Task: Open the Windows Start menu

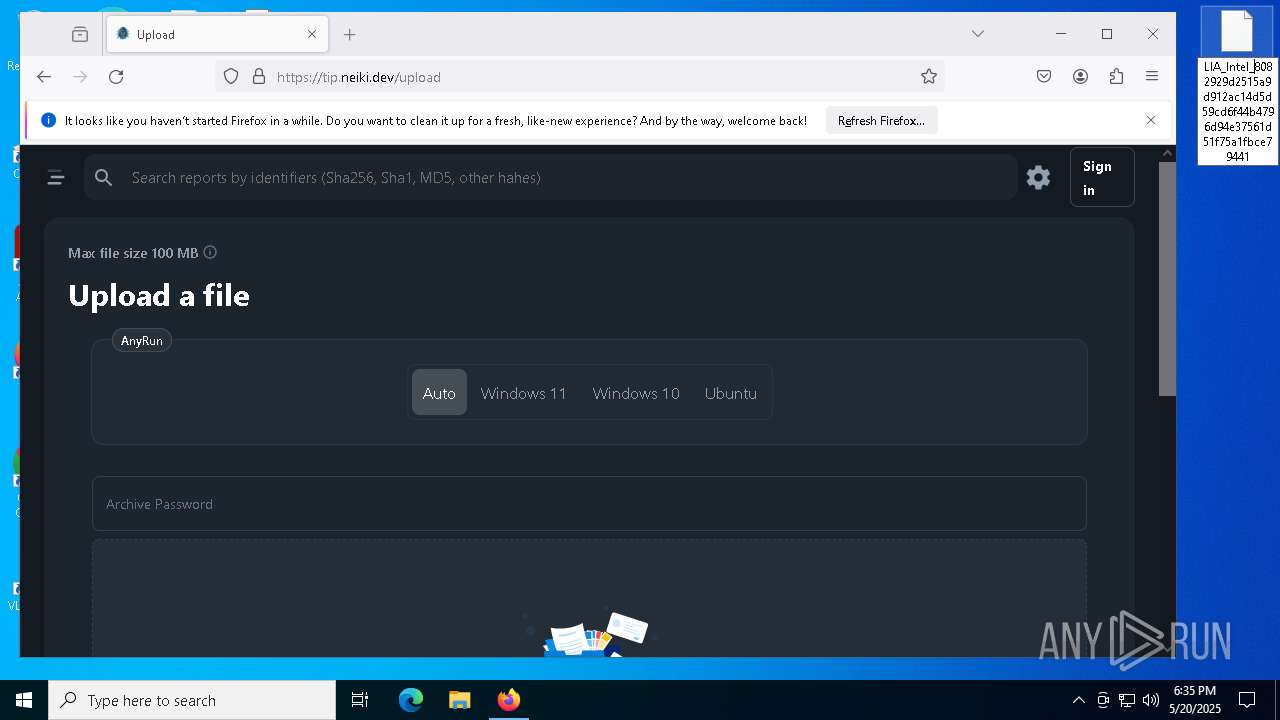Action: click(x=24, y=700)
